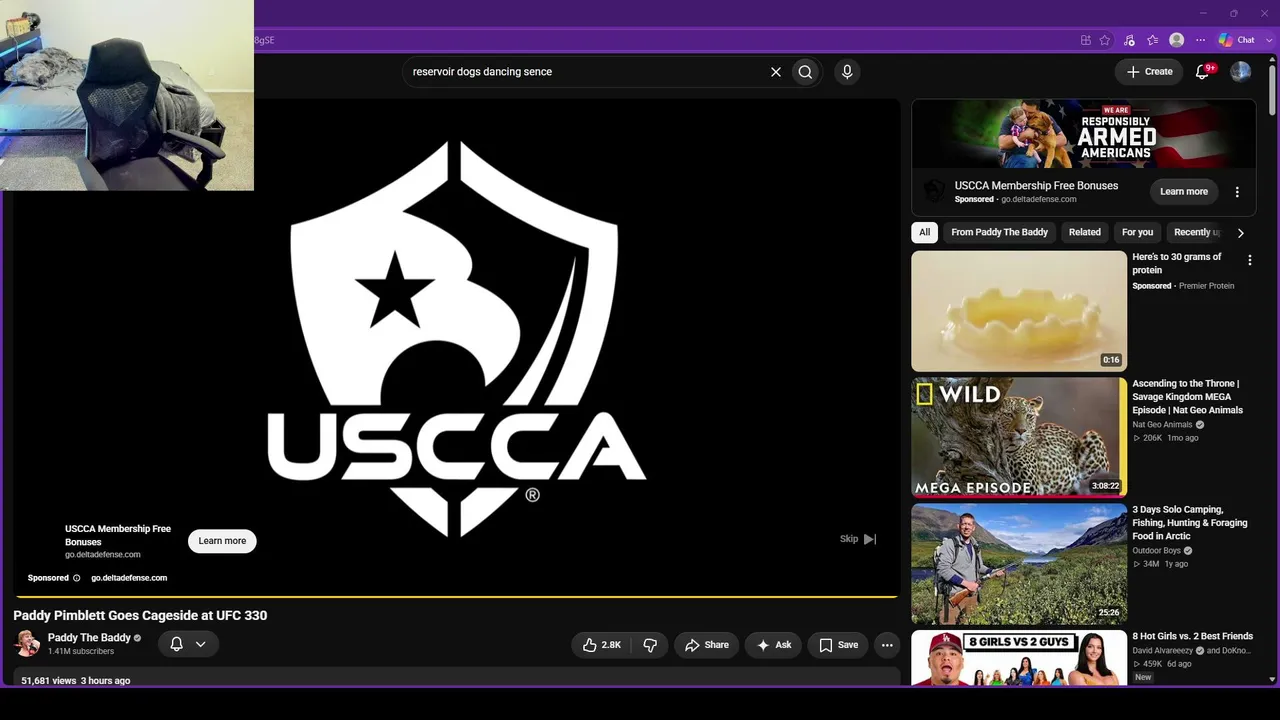Open the browser apps grid icon
This screenshot has width=1280, height=720.
[1085, 40]
